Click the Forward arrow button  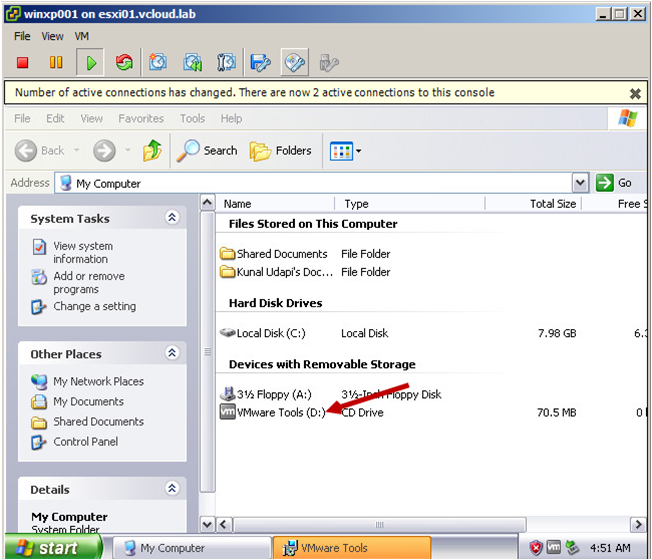click(104, 150)
